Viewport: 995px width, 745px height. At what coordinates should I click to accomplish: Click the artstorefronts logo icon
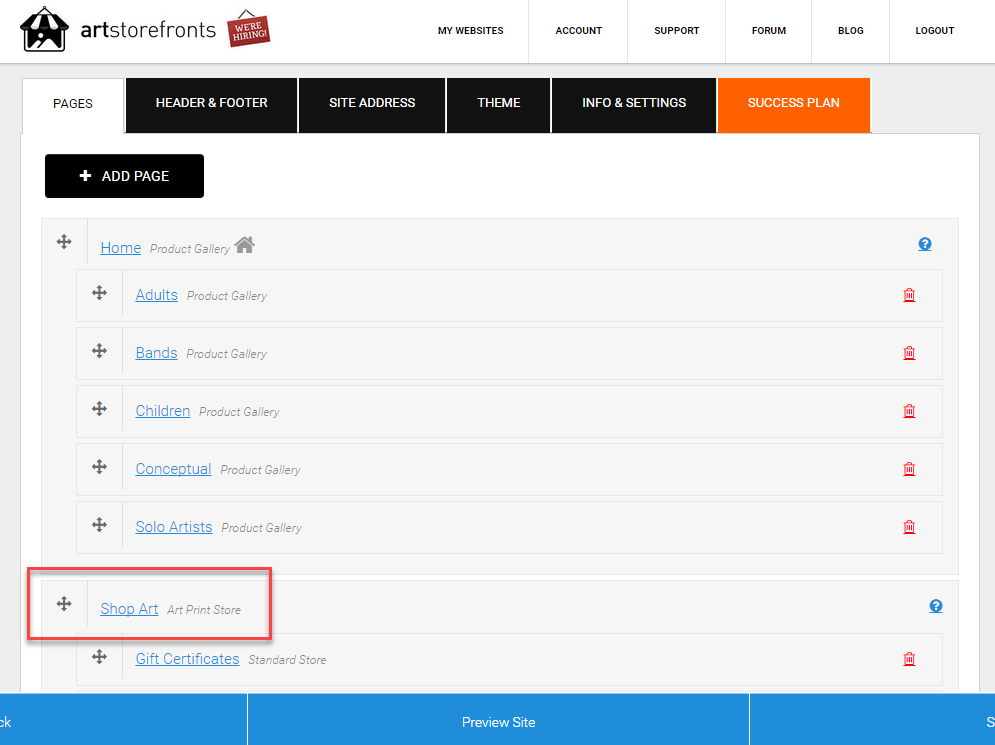(44, 29)
